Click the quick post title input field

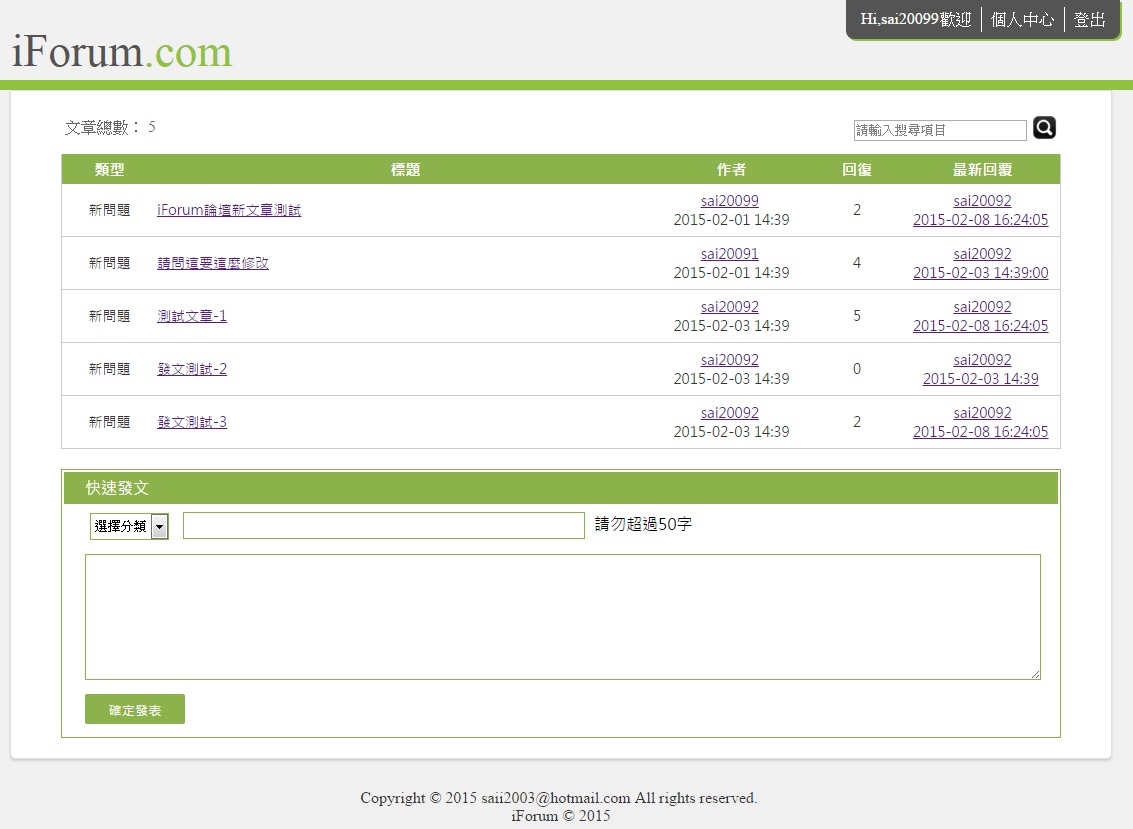click(384, 525)
